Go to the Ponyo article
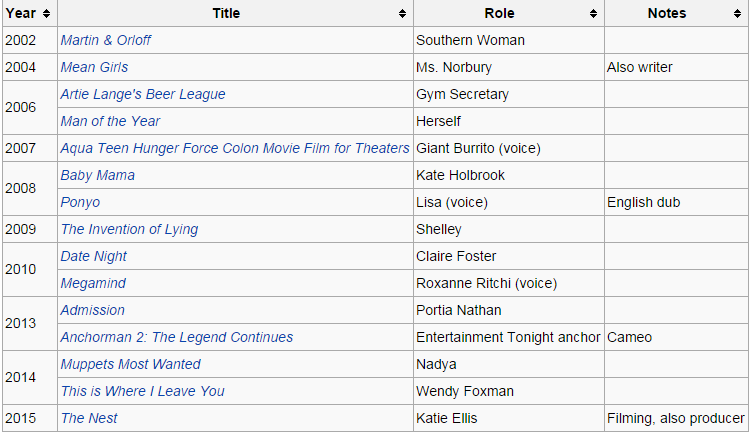The height and width of the screenshot is (433, 749). click(80, 203)
